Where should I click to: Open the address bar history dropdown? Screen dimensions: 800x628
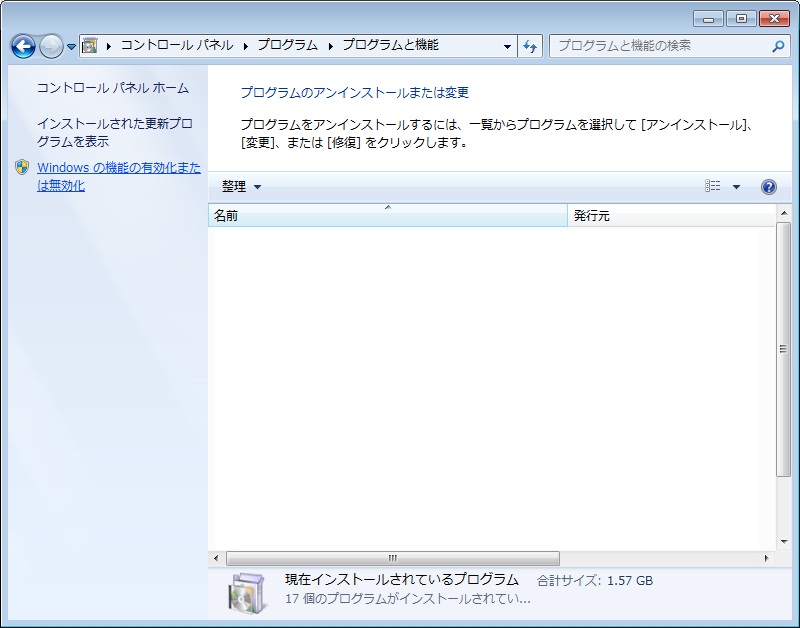coord(507,46)
